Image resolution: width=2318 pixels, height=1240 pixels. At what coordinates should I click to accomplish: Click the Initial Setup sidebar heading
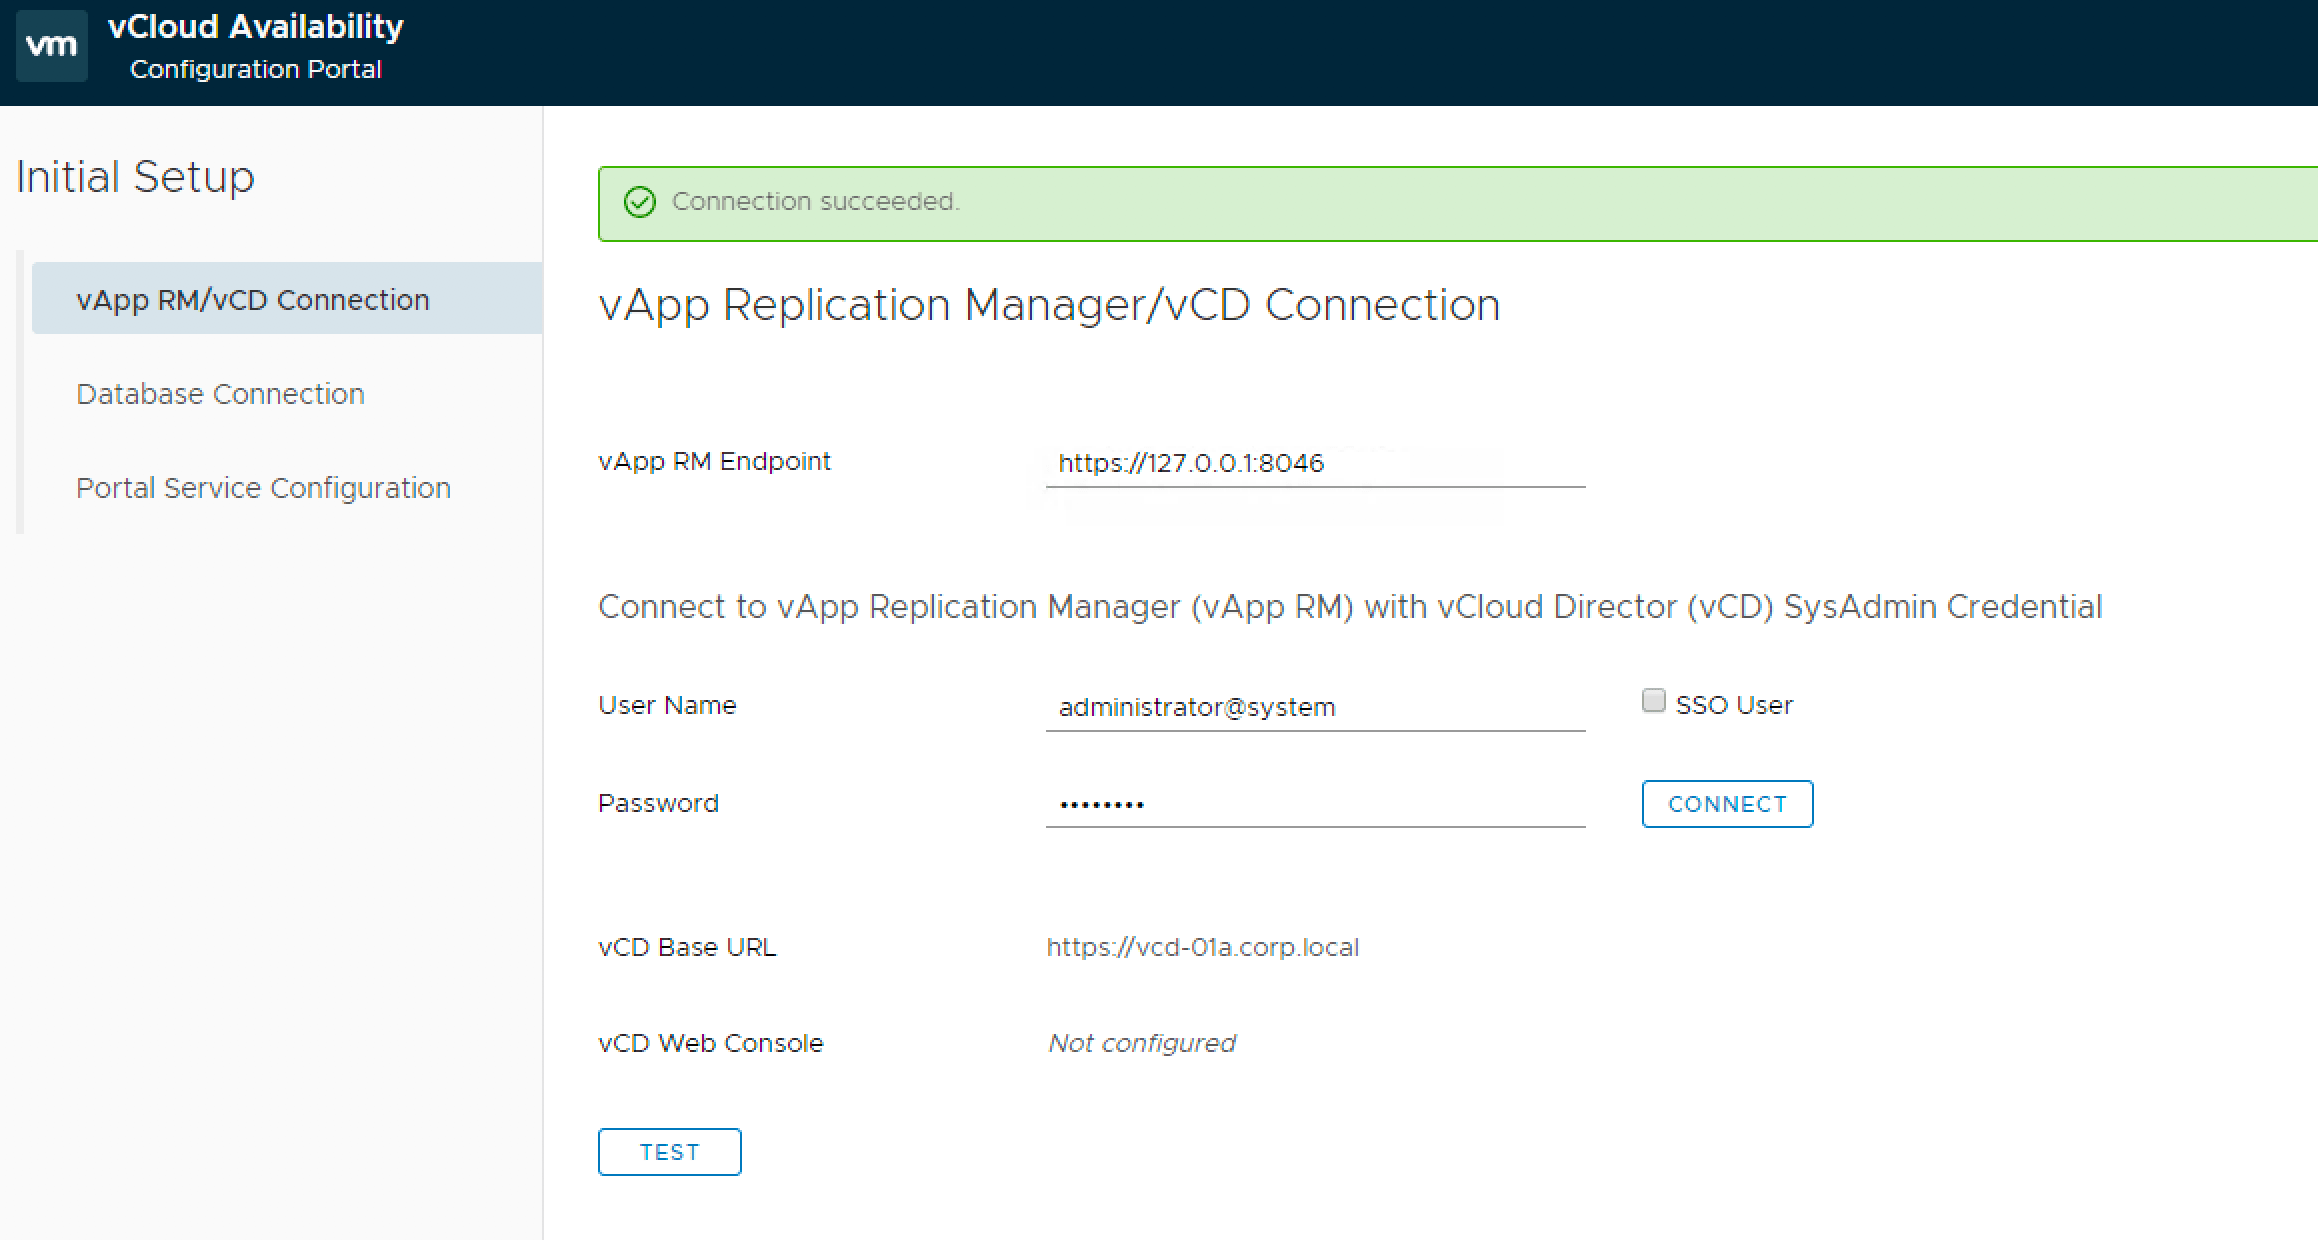(x=136, y=177)
